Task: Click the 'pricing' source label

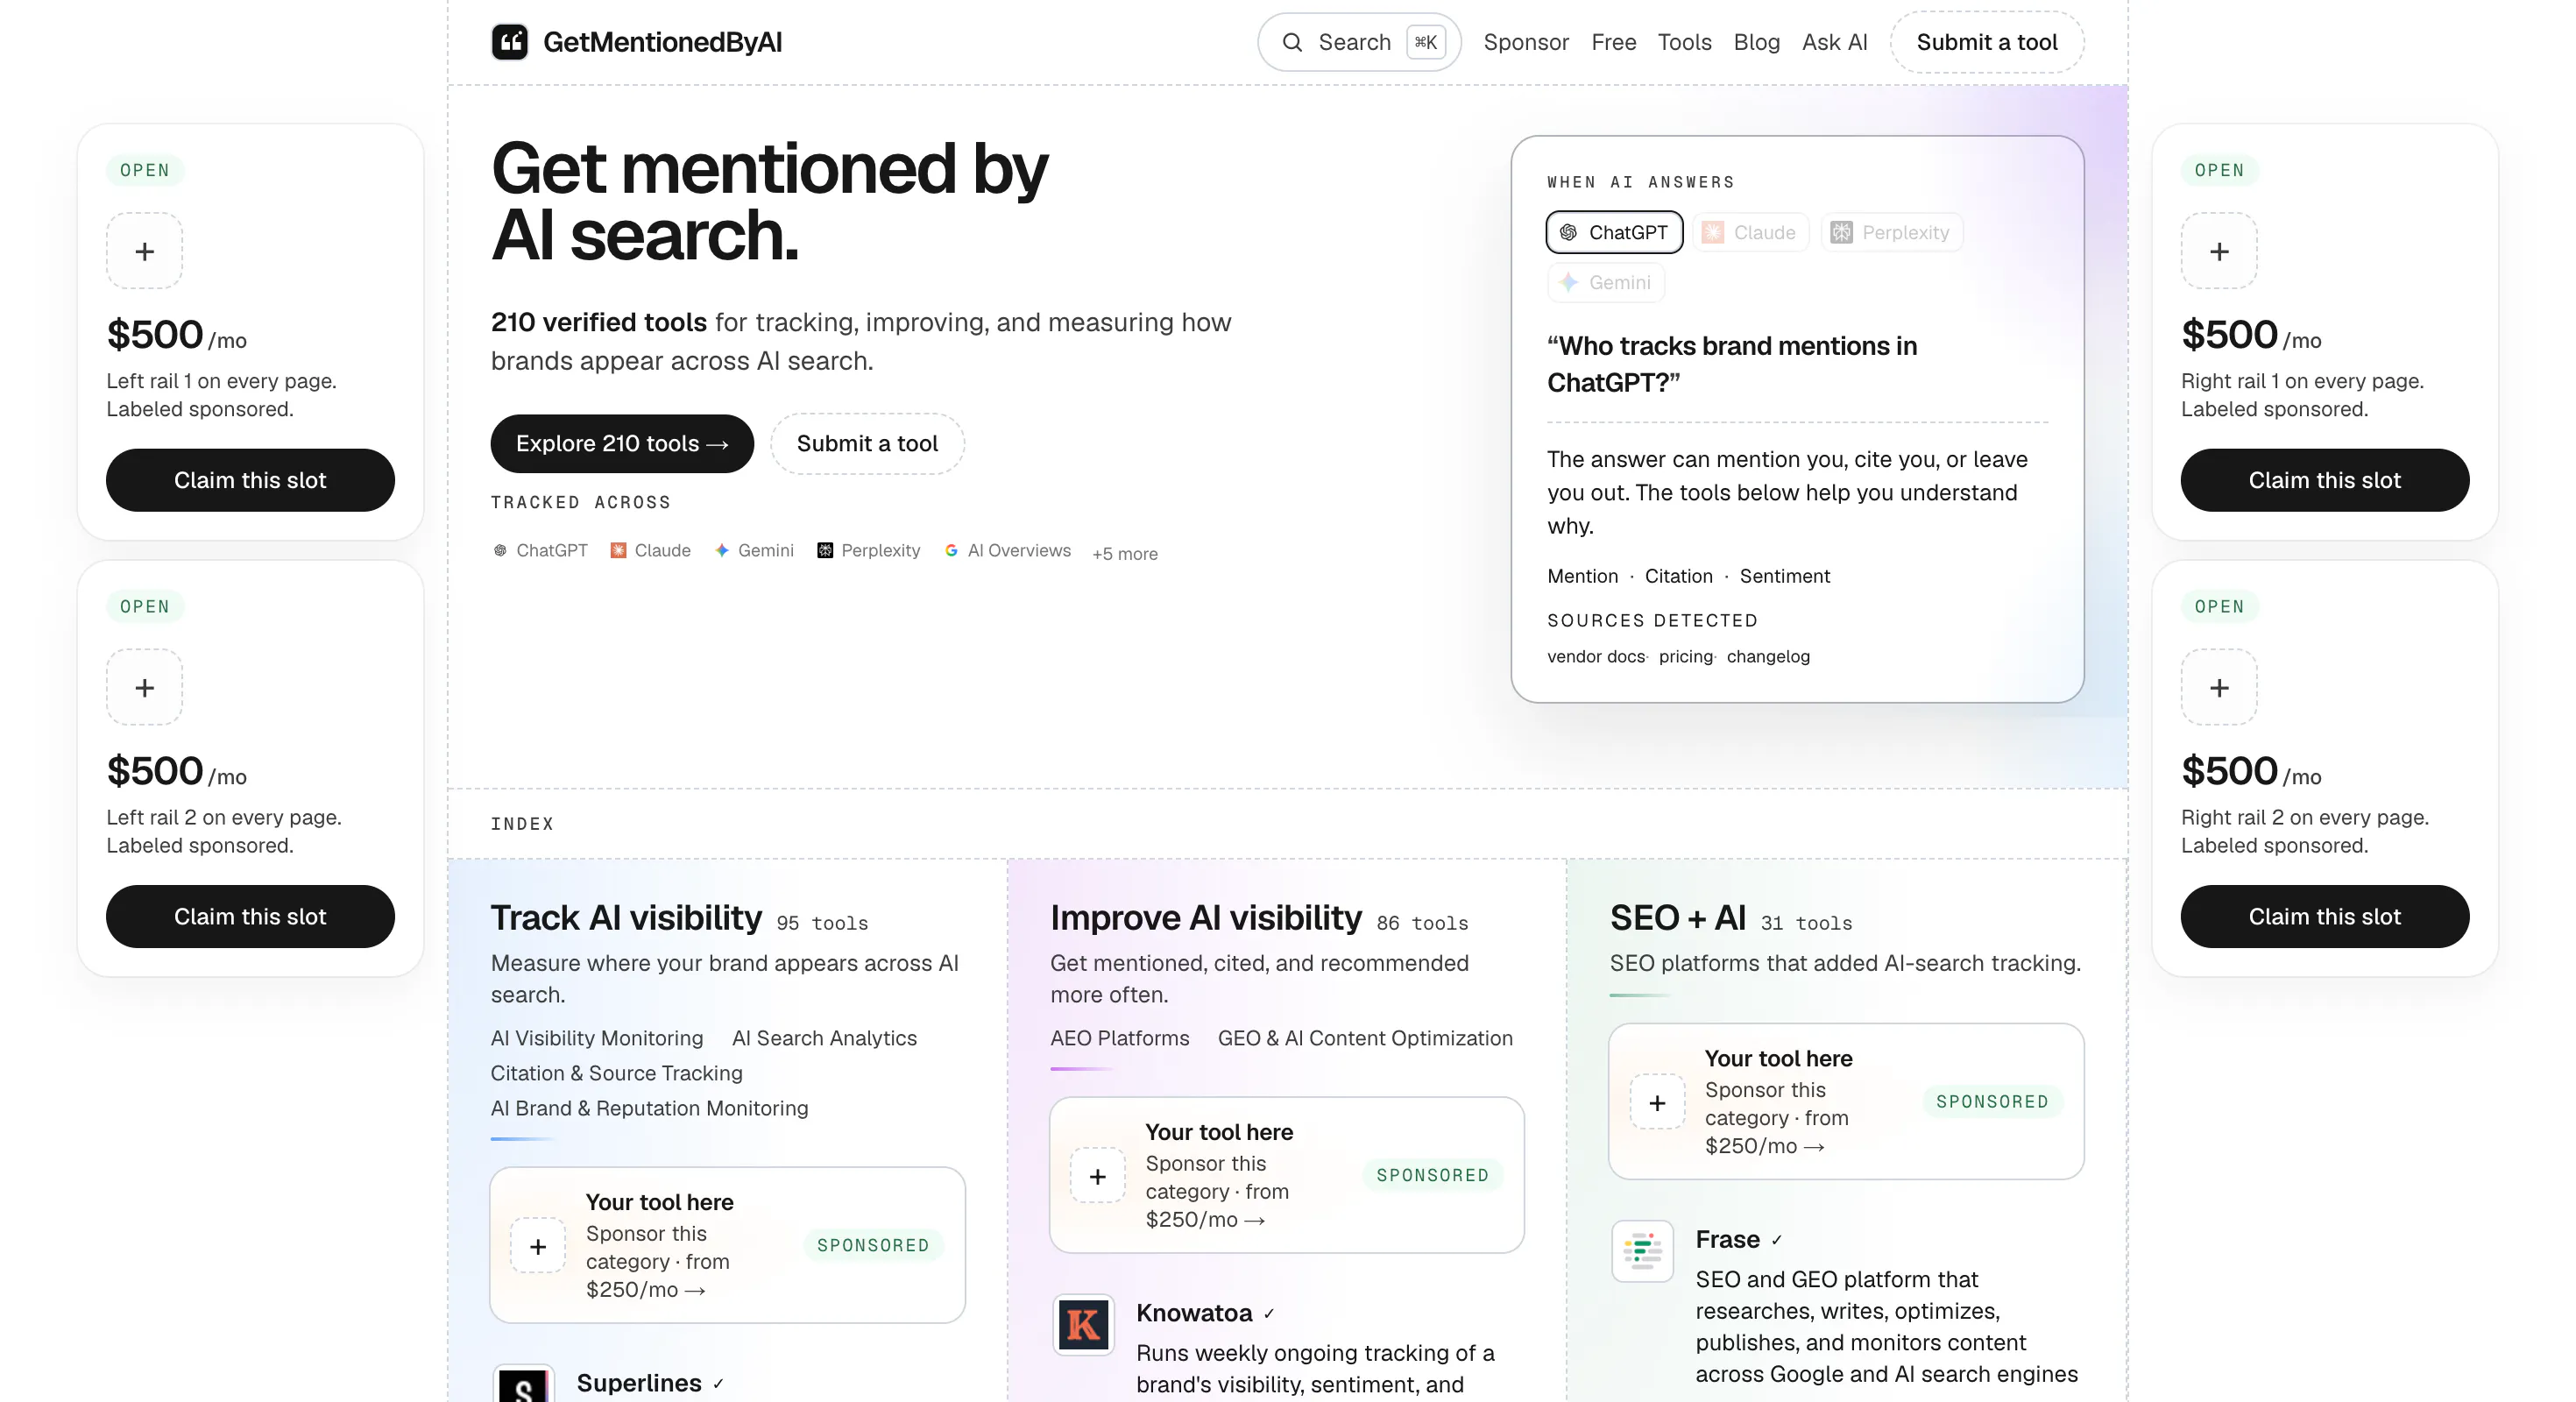Action: coord(1685,656)
